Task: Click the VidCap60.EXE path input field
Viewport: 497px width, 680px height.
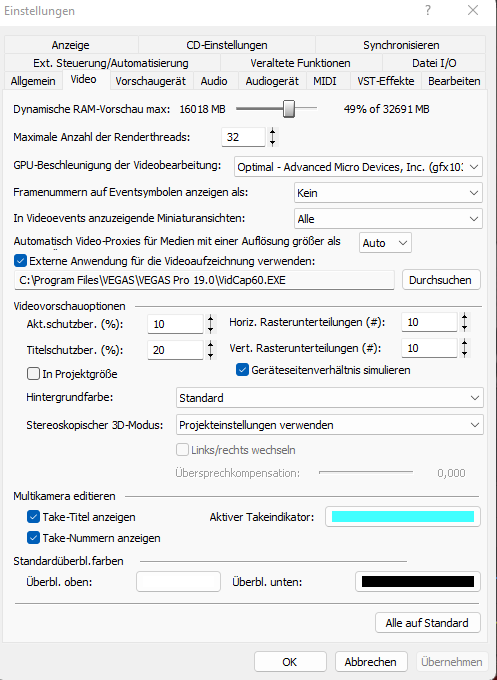Action: [x=204, y=280]
